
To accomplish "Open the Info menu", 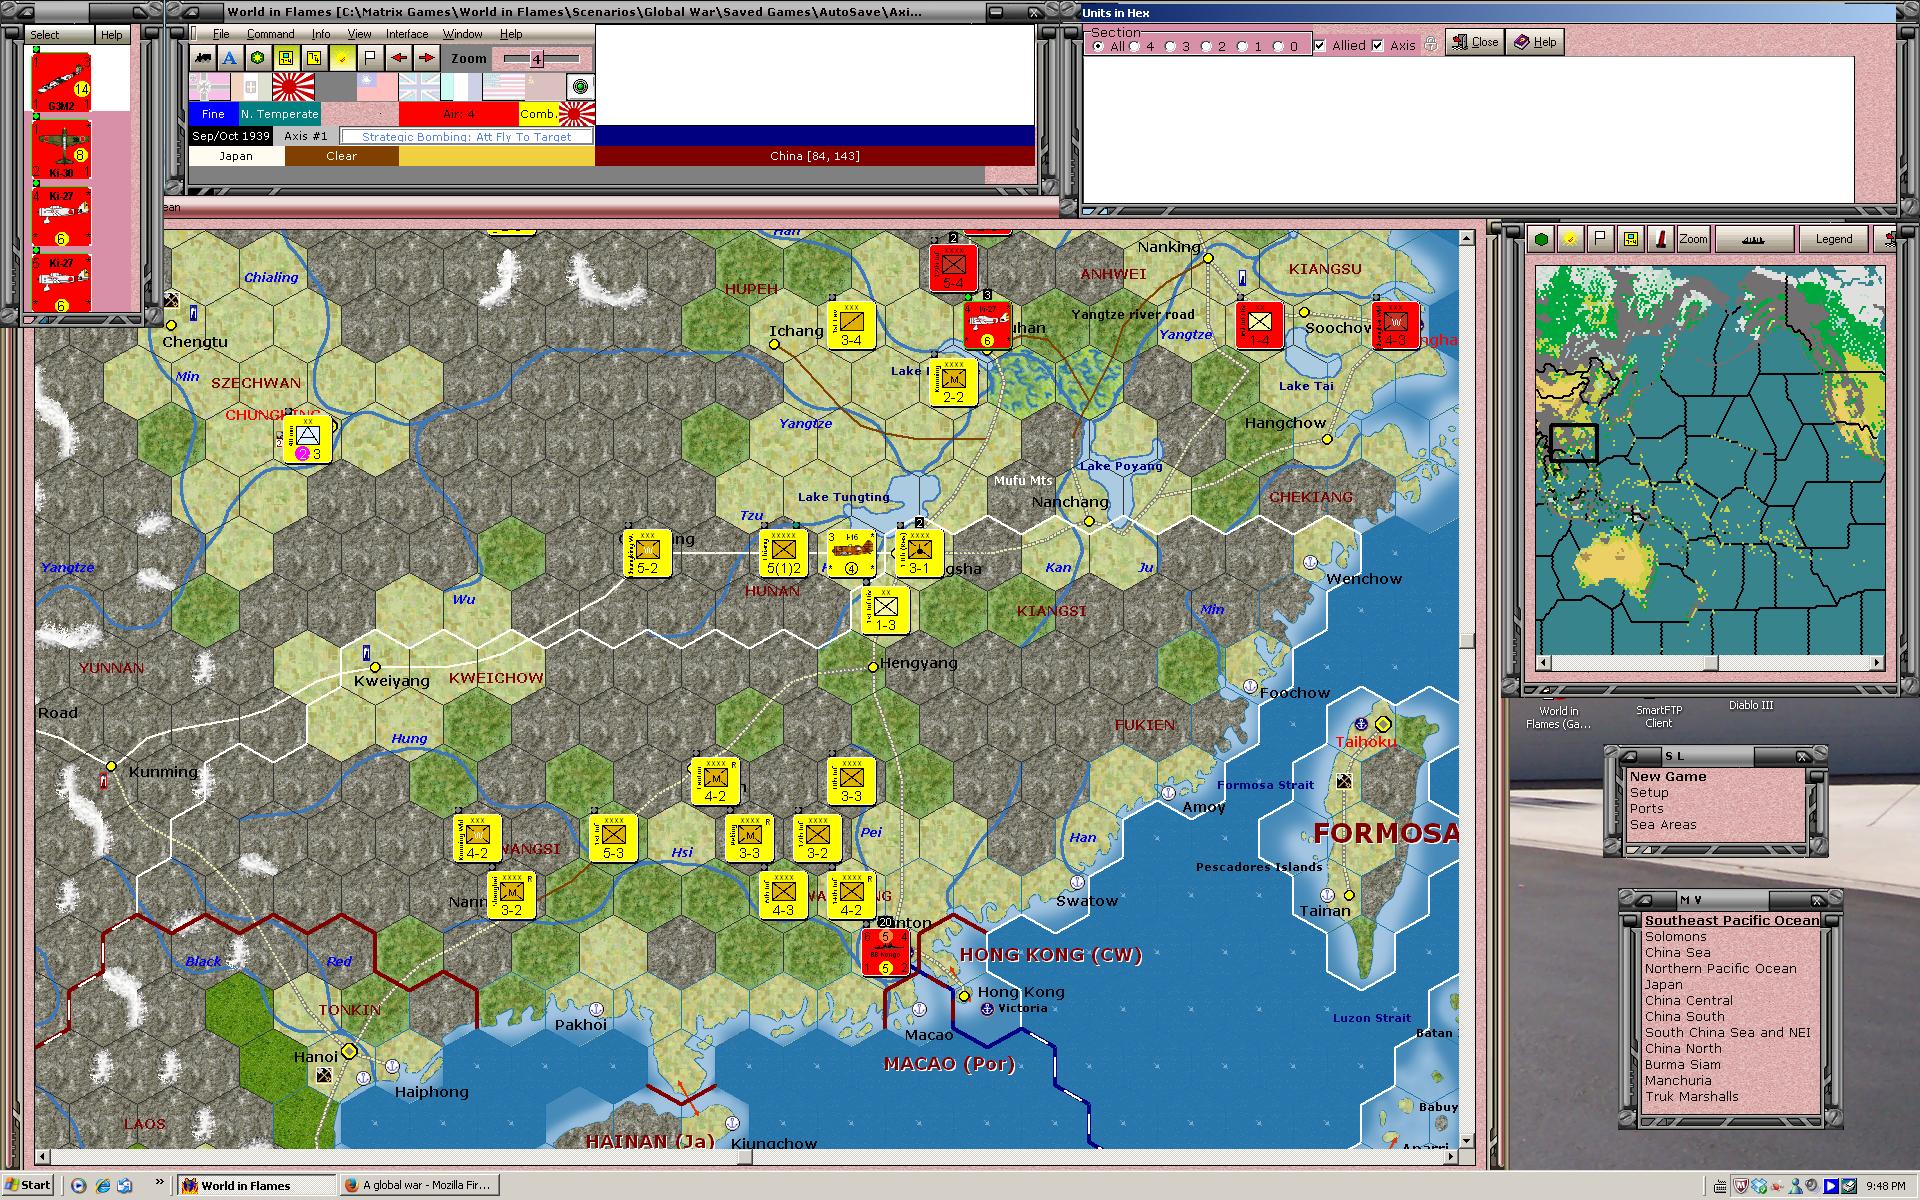I will coord(320,34).
